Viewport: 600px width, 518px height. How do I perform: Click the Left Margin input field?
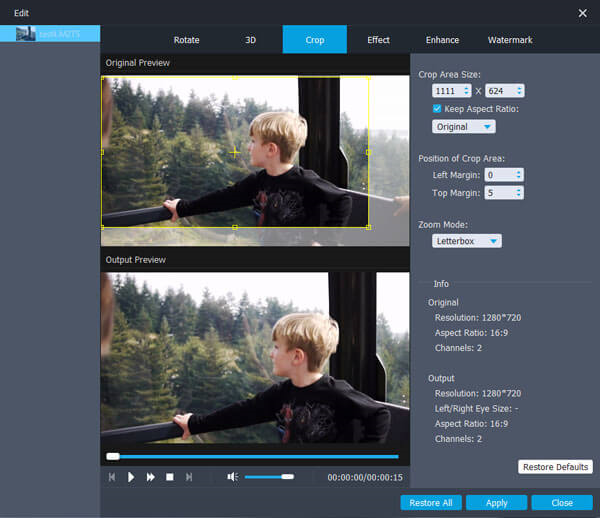[x=498, y=174]
